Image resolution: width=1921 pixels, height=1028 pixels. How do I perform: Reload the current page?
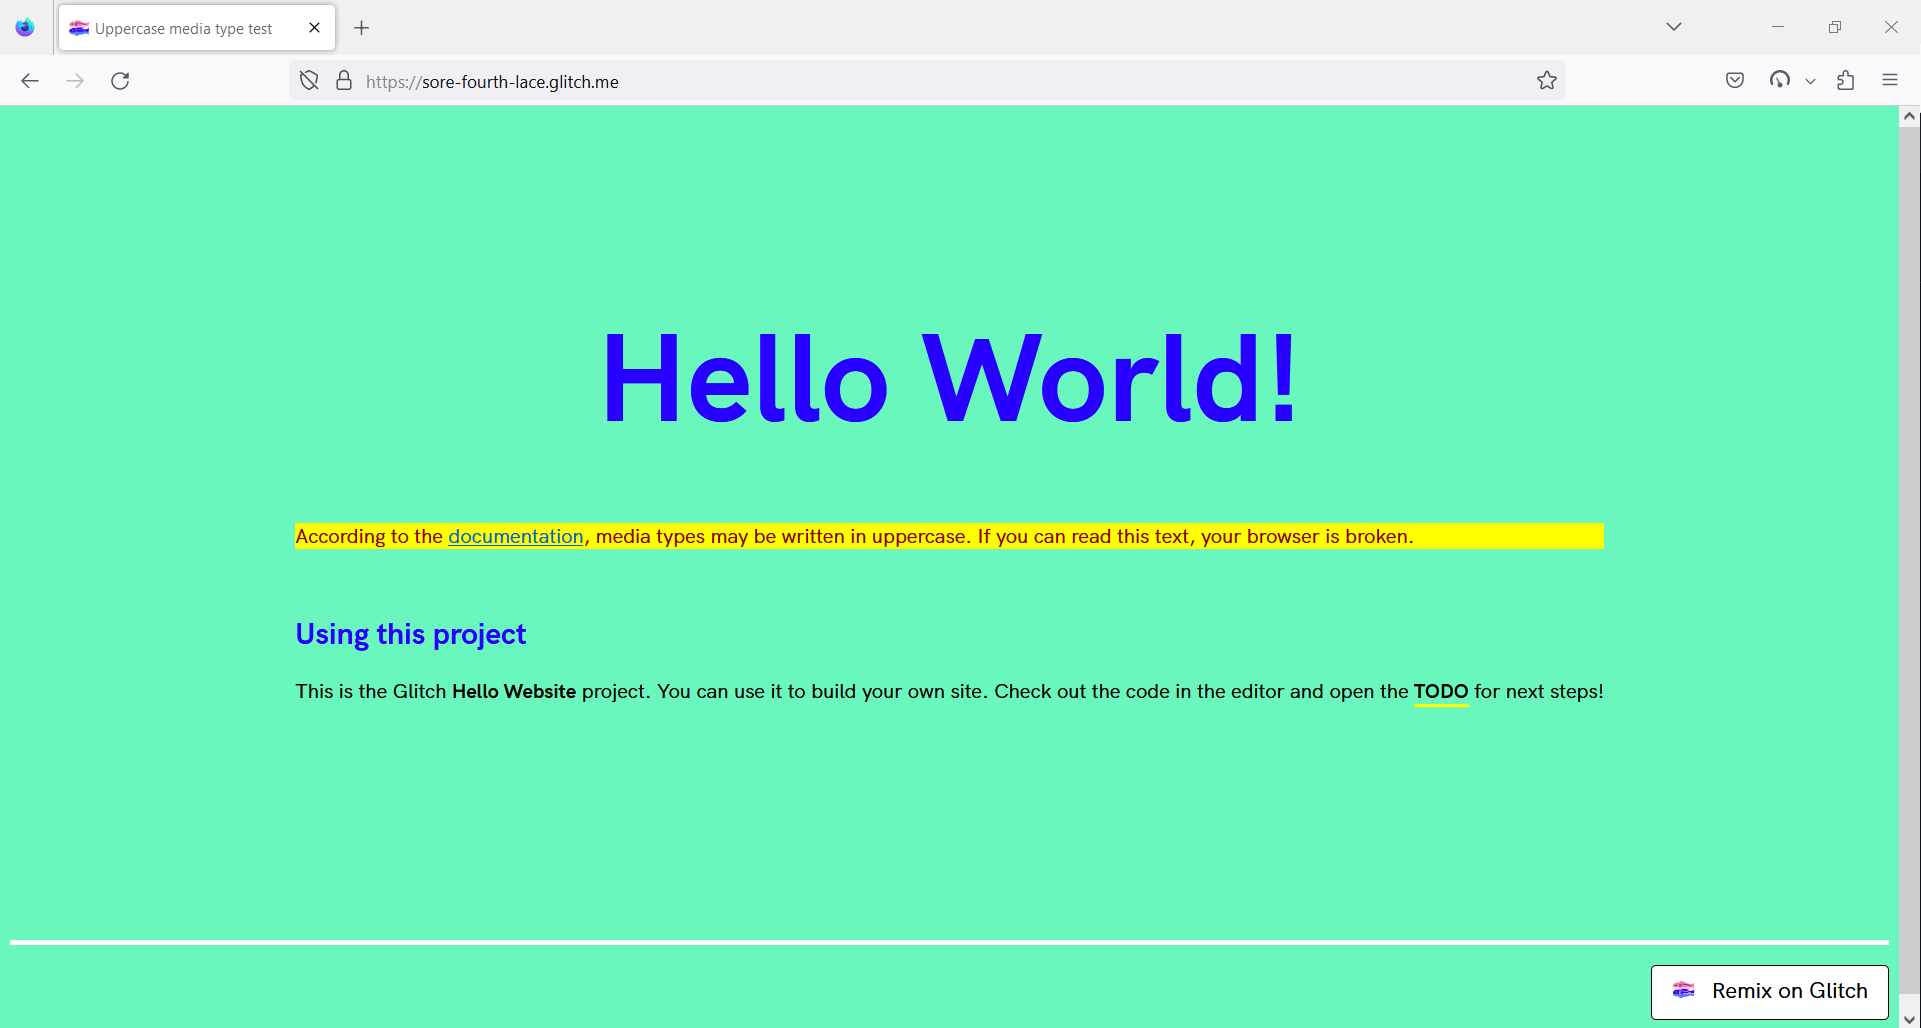pos(120,81)
